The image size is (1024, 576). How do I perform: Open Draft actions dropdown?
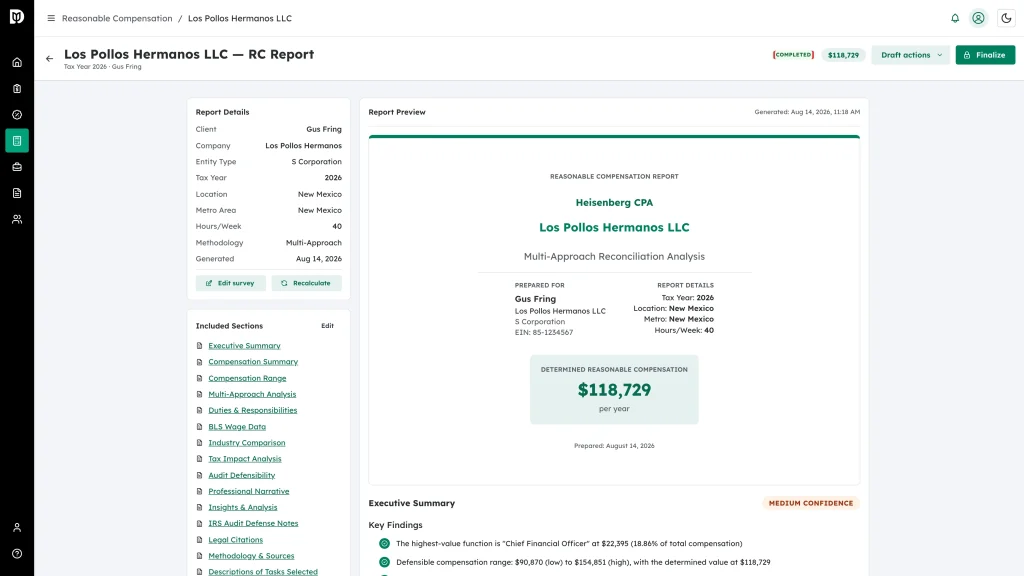click(x=910, y=55)
